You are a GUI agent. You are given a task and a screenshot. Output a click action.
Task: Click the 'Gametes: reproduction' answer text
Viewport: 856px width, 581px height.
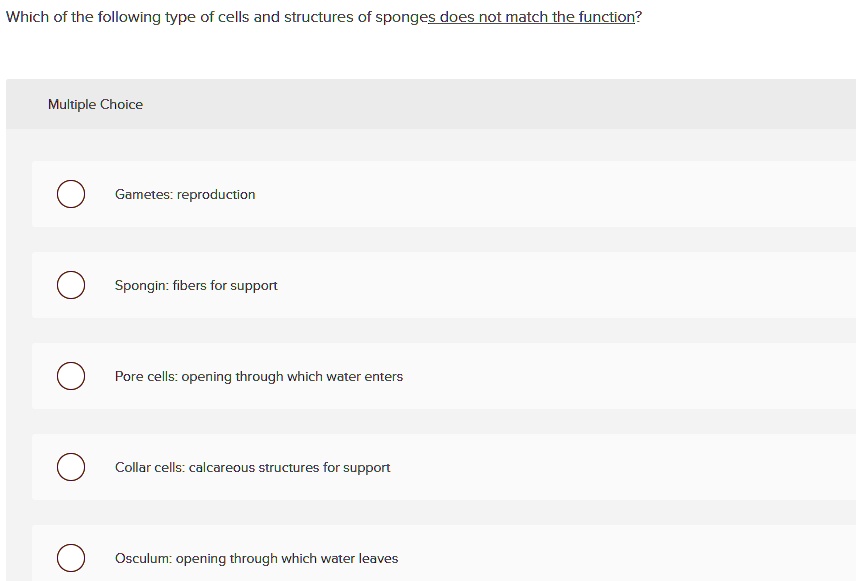point(185,194)
